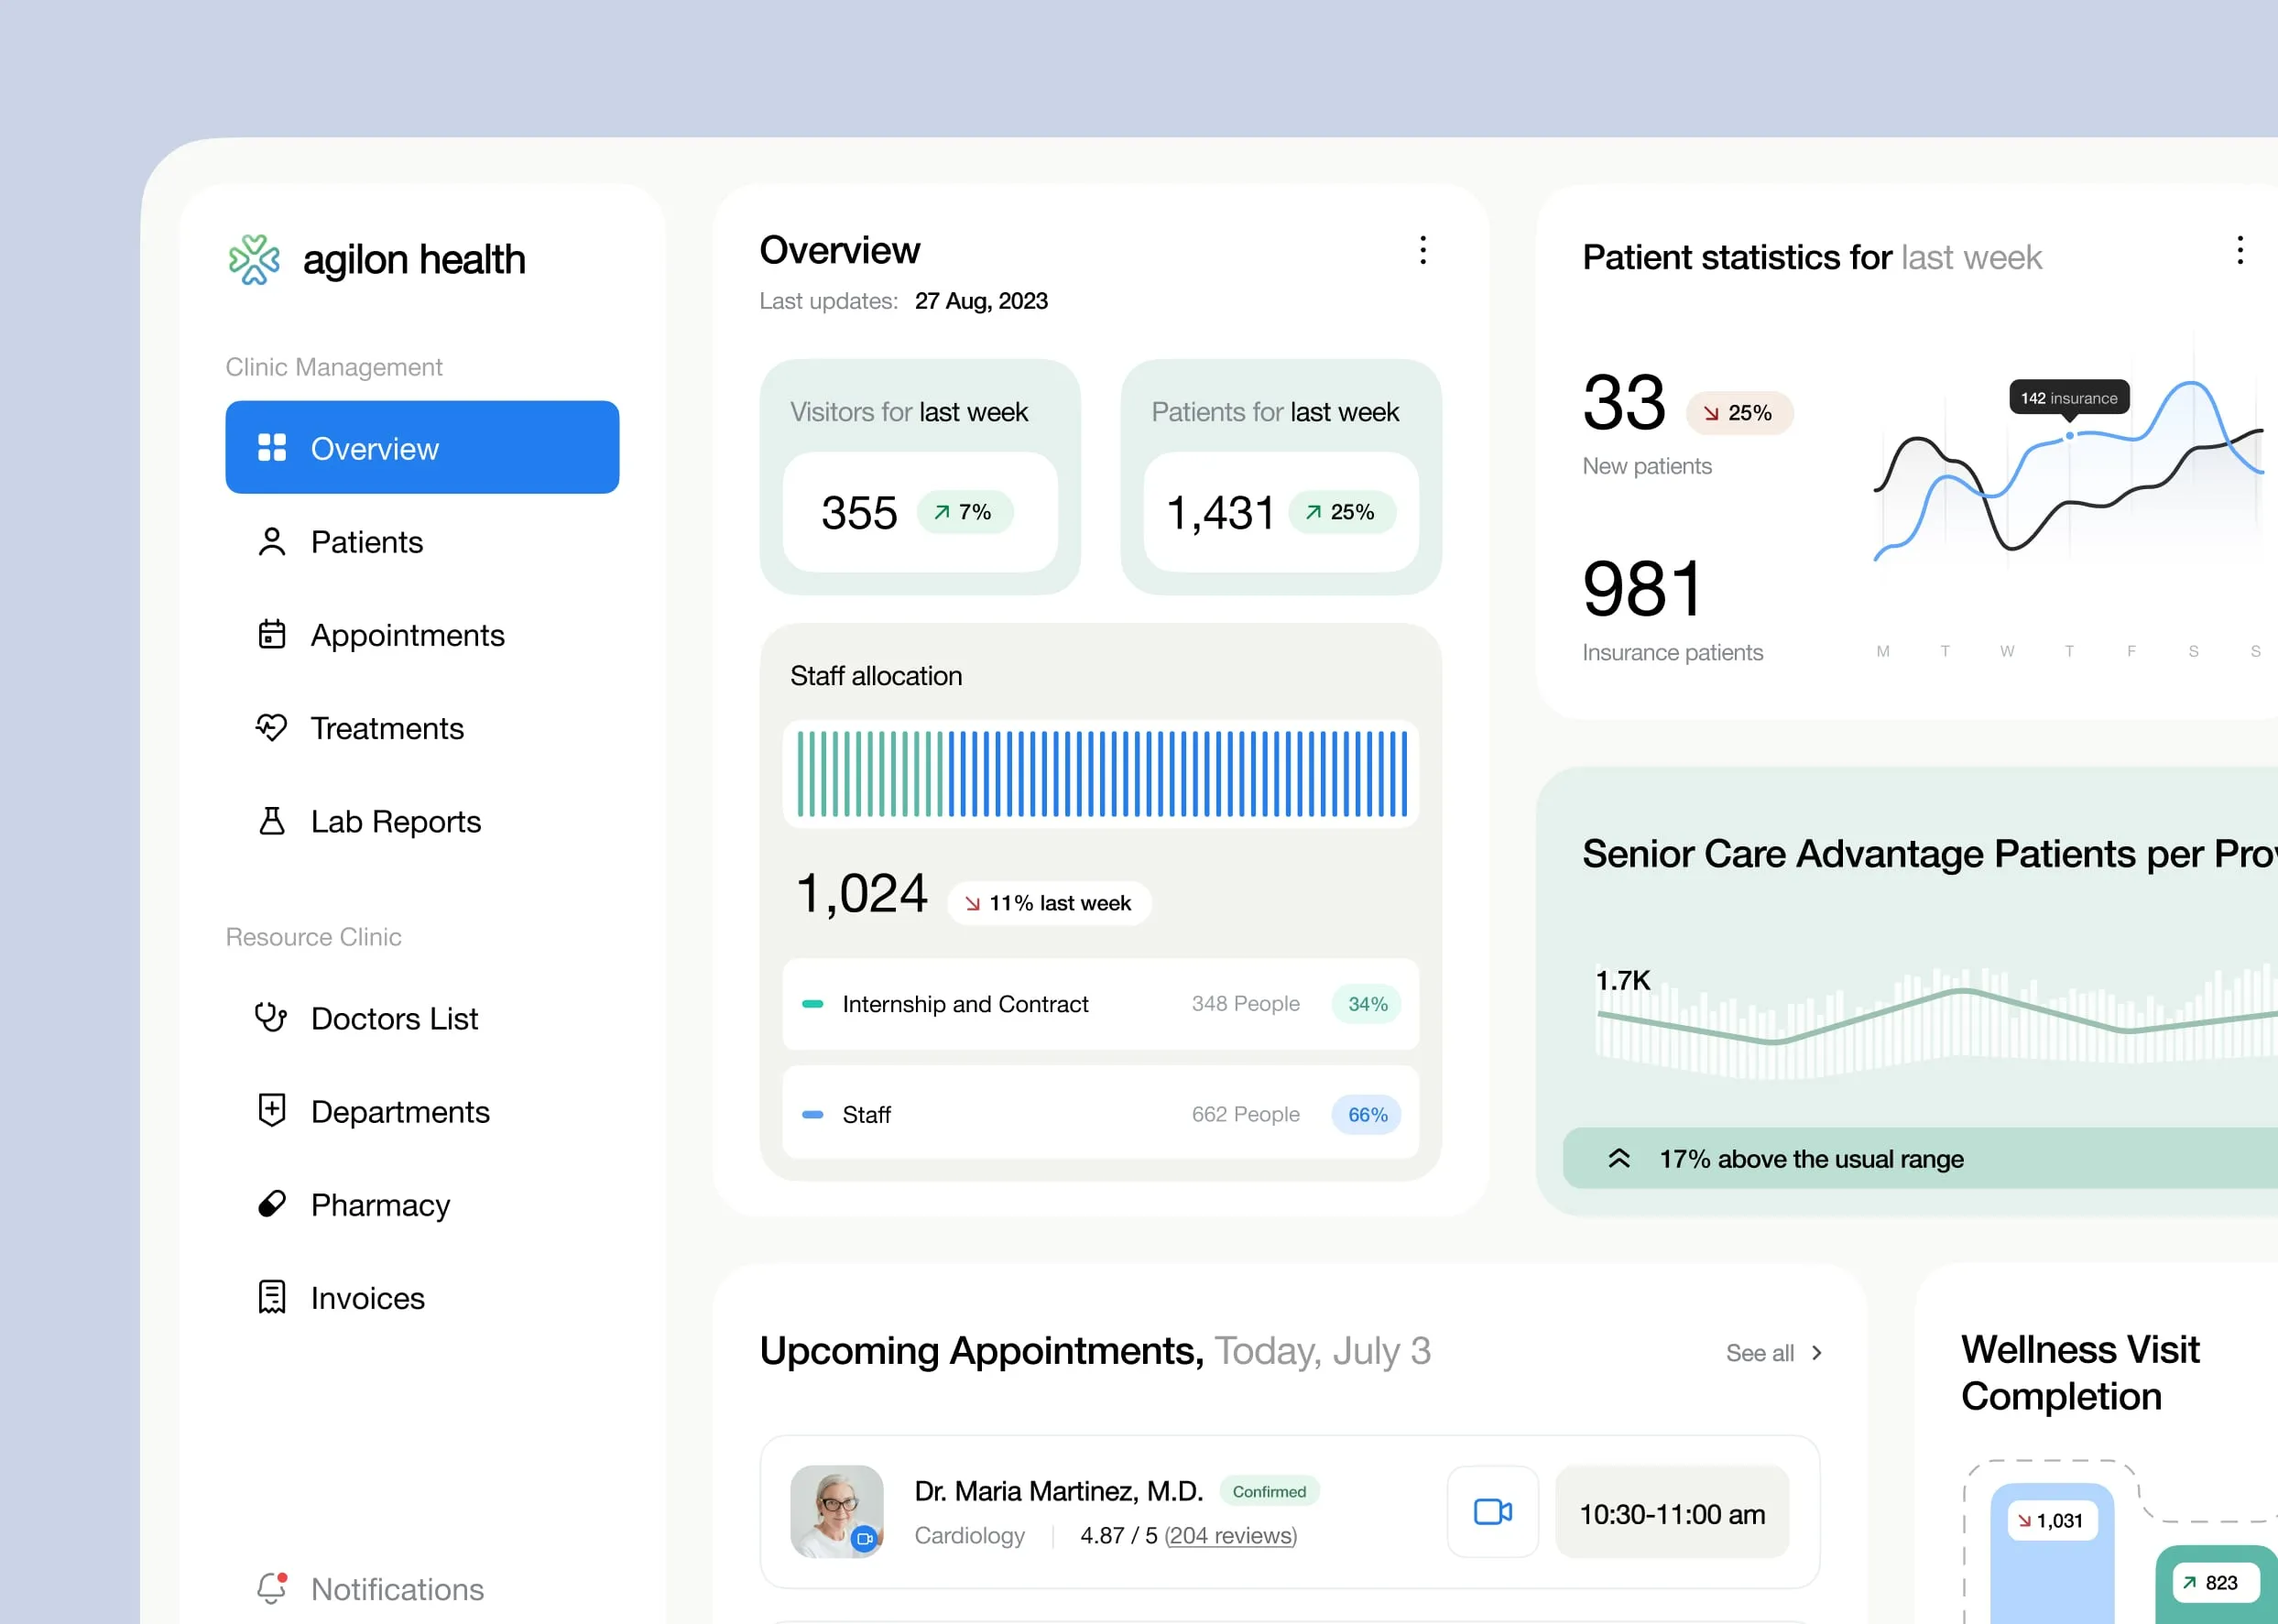
Task: Click the Departments shield-plus icon
Action: [x=272, y=1110]
